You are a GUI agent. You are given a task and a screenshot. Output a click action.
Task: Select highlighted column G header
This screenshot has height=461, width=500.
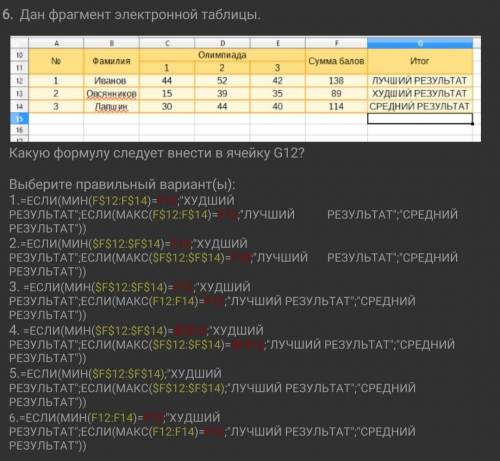420,43
